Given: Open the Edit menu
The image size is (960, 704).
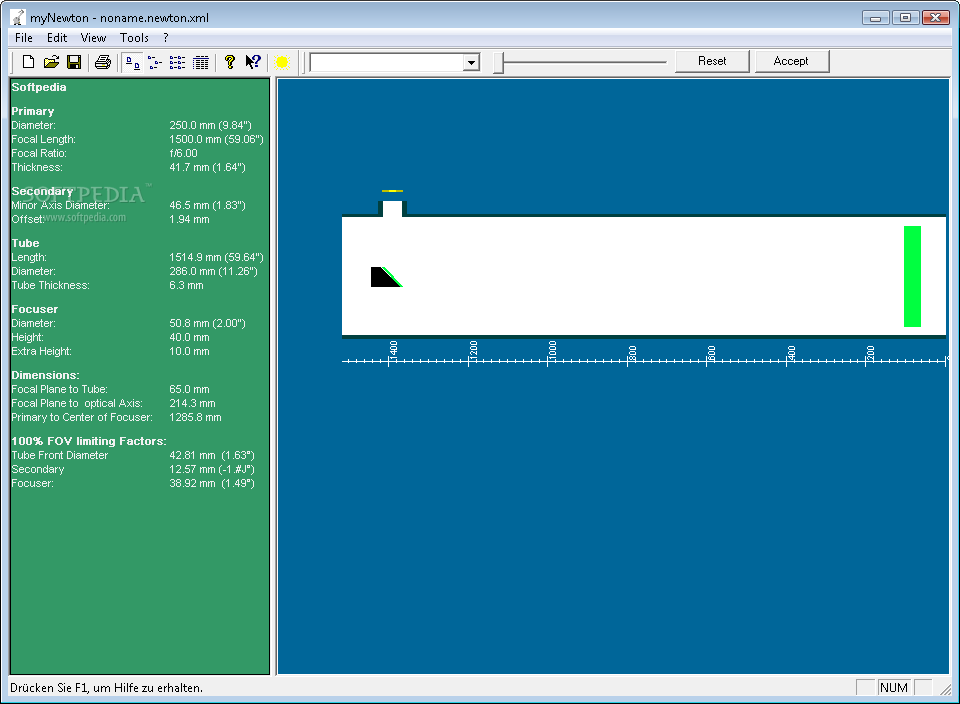Looking at the screenshot, I should click(57, 38).
